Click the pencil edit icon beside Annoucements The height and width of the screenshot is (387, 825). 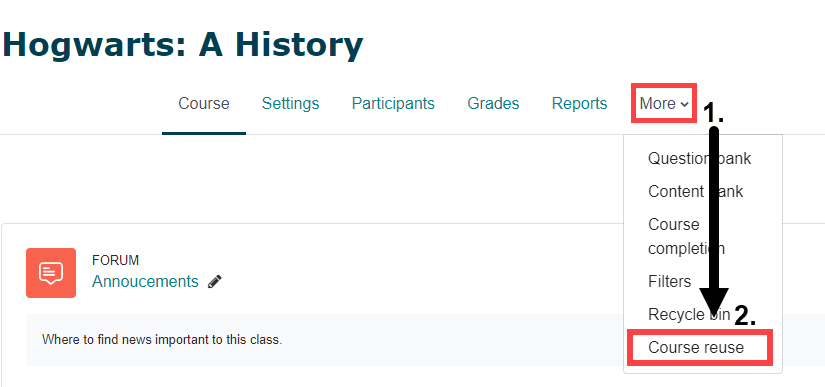coord(215,282)
